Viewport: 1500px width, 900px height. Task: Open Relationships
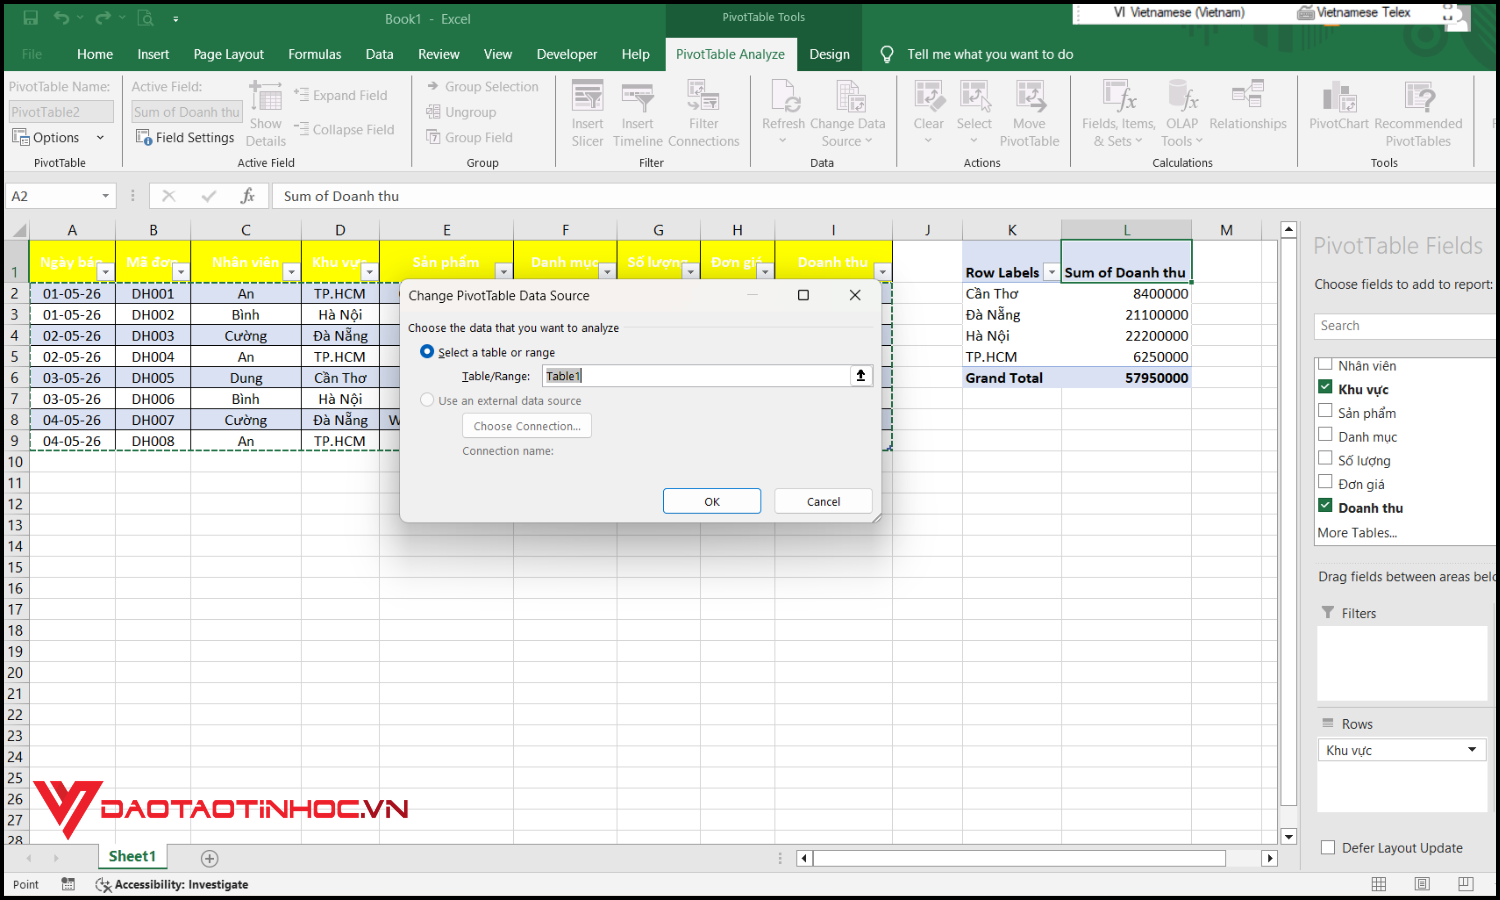1248,106
